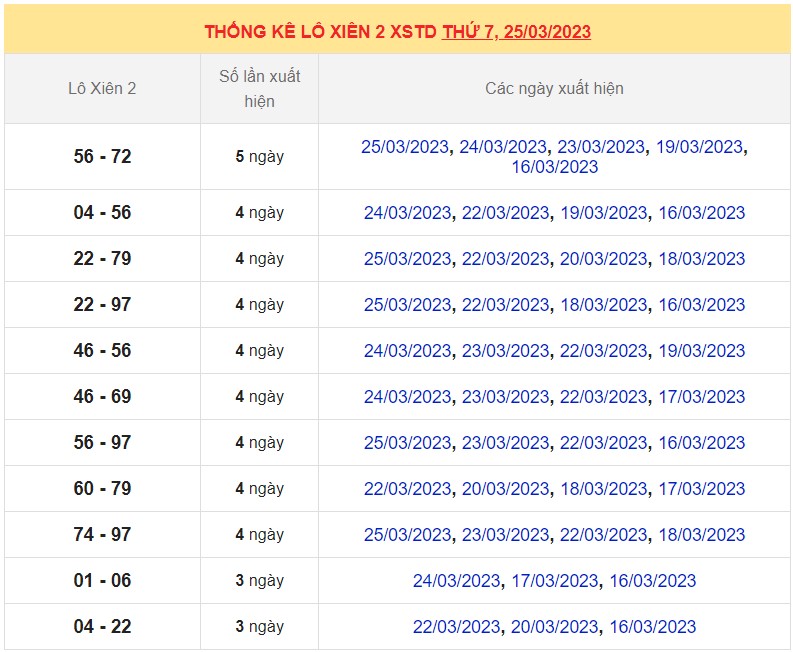The width and height of the screenshot is (793, 652).
Task: Click 20/03/2023 in the 04 - 22 row
Action: coord(554,627)
